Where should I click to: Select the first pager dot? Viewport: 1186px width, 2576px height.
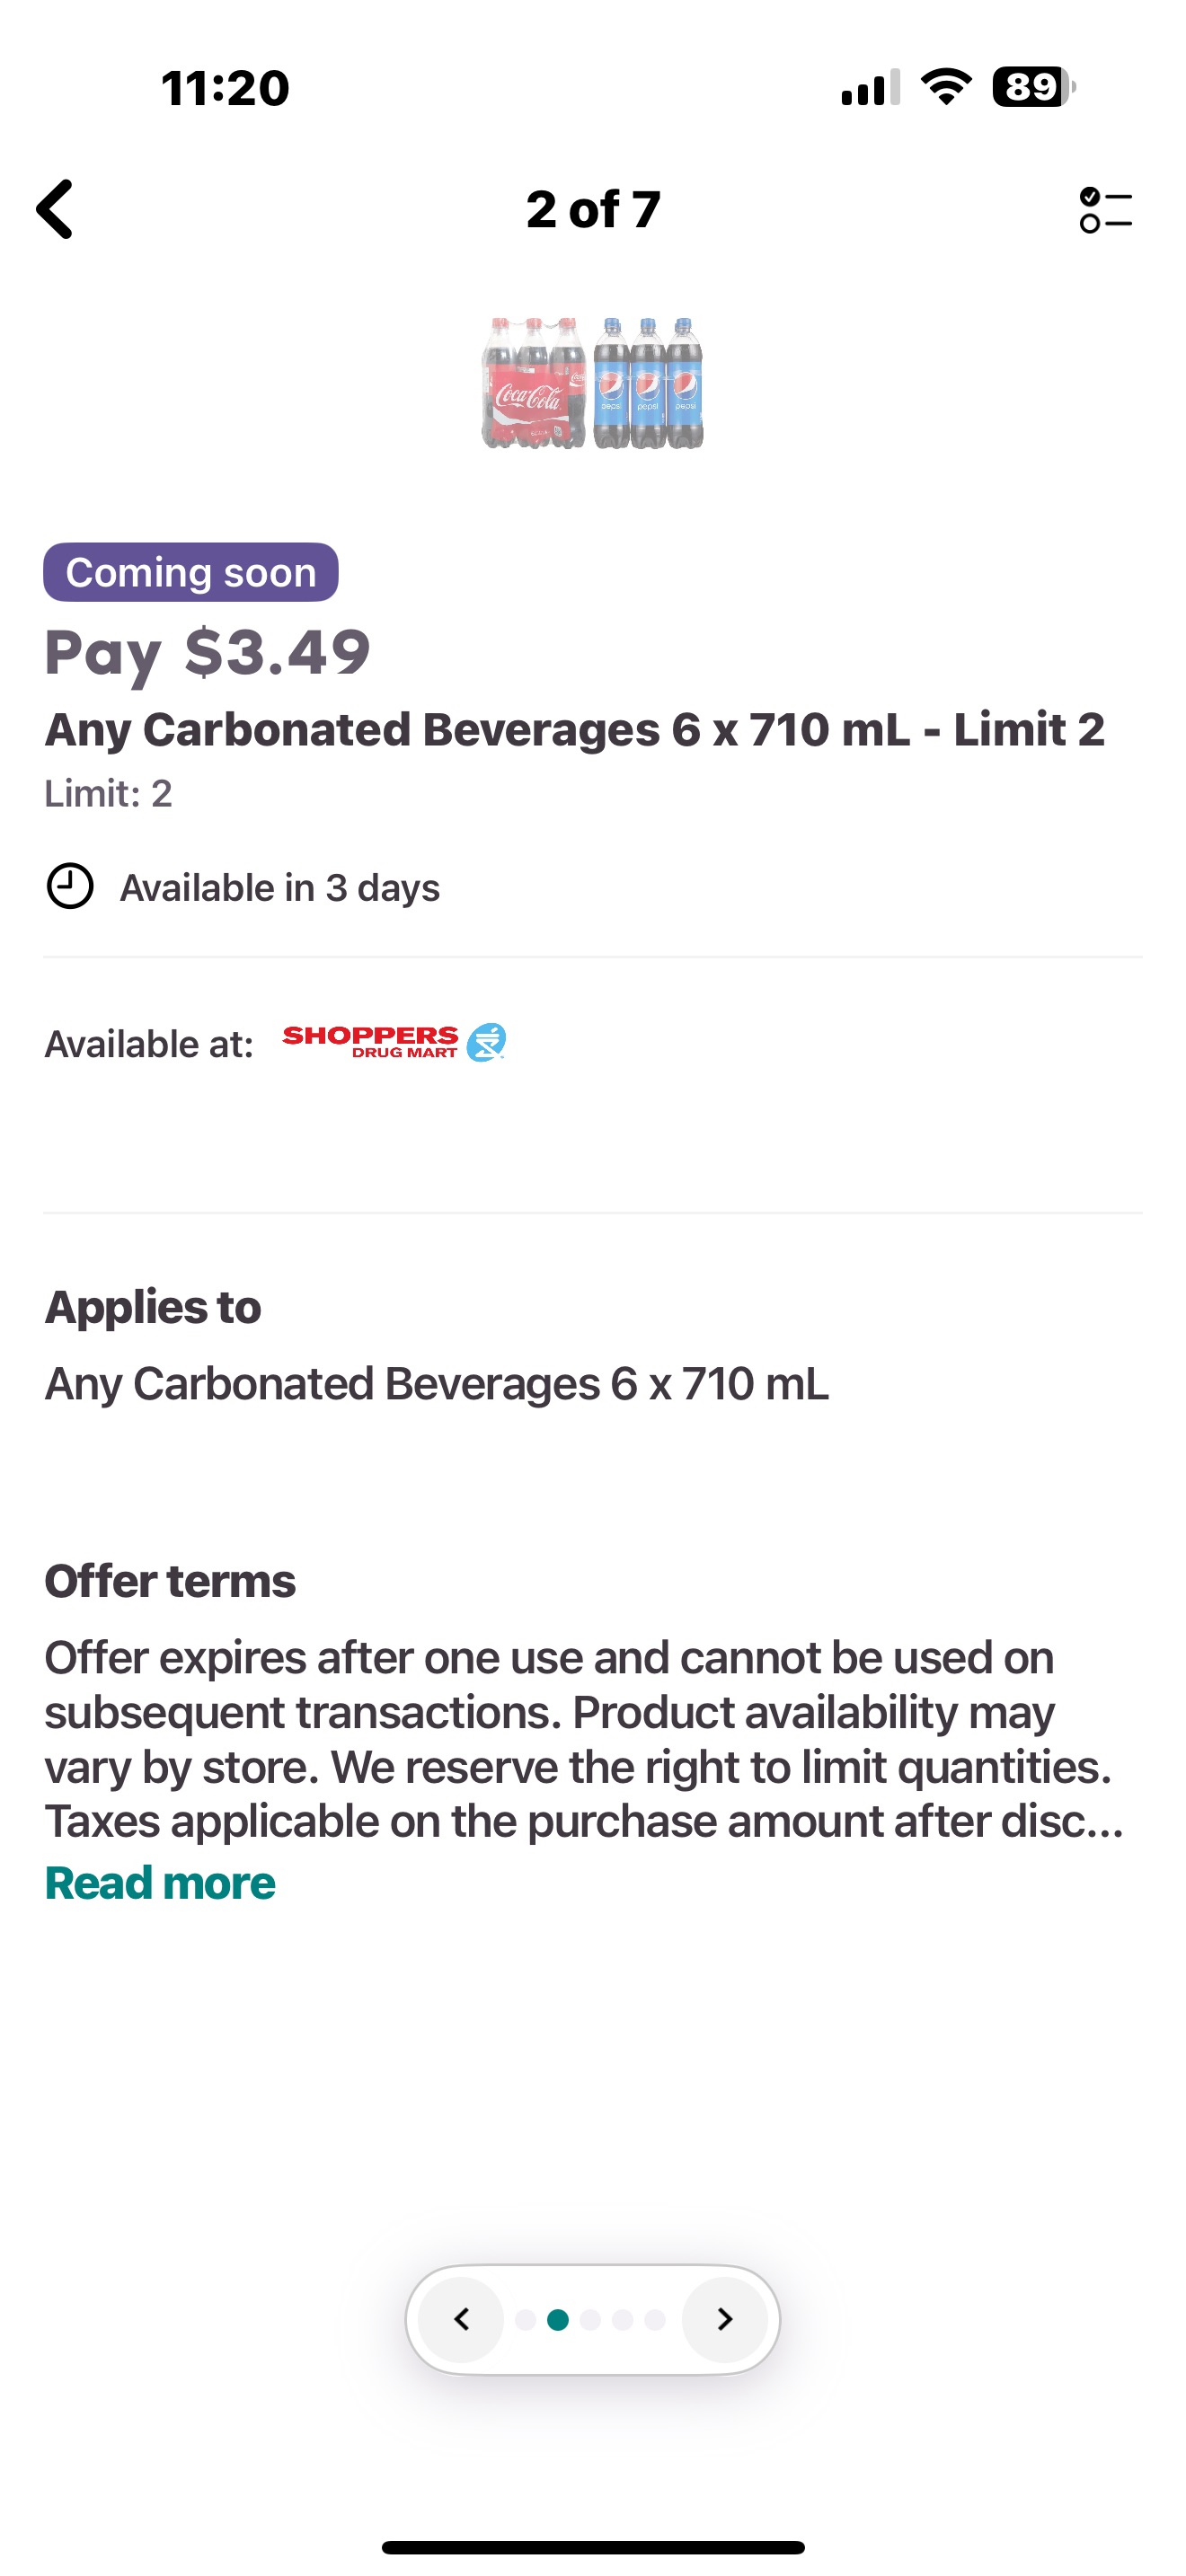click(525, 2320)
